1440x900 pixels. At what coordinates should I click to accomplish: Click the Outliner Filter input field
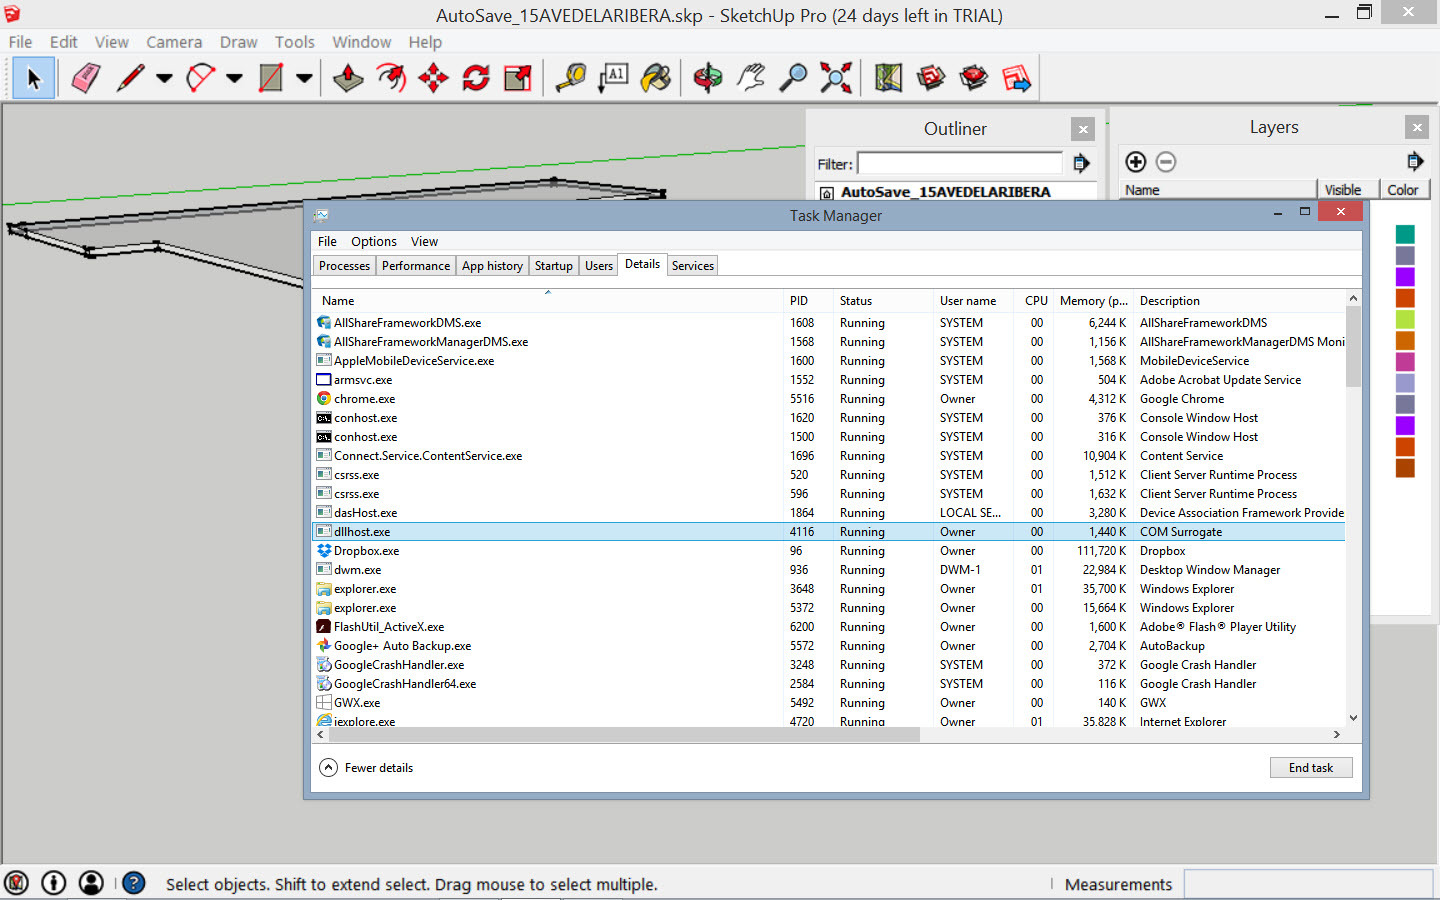pyautogui.click(x=960, y=163)
